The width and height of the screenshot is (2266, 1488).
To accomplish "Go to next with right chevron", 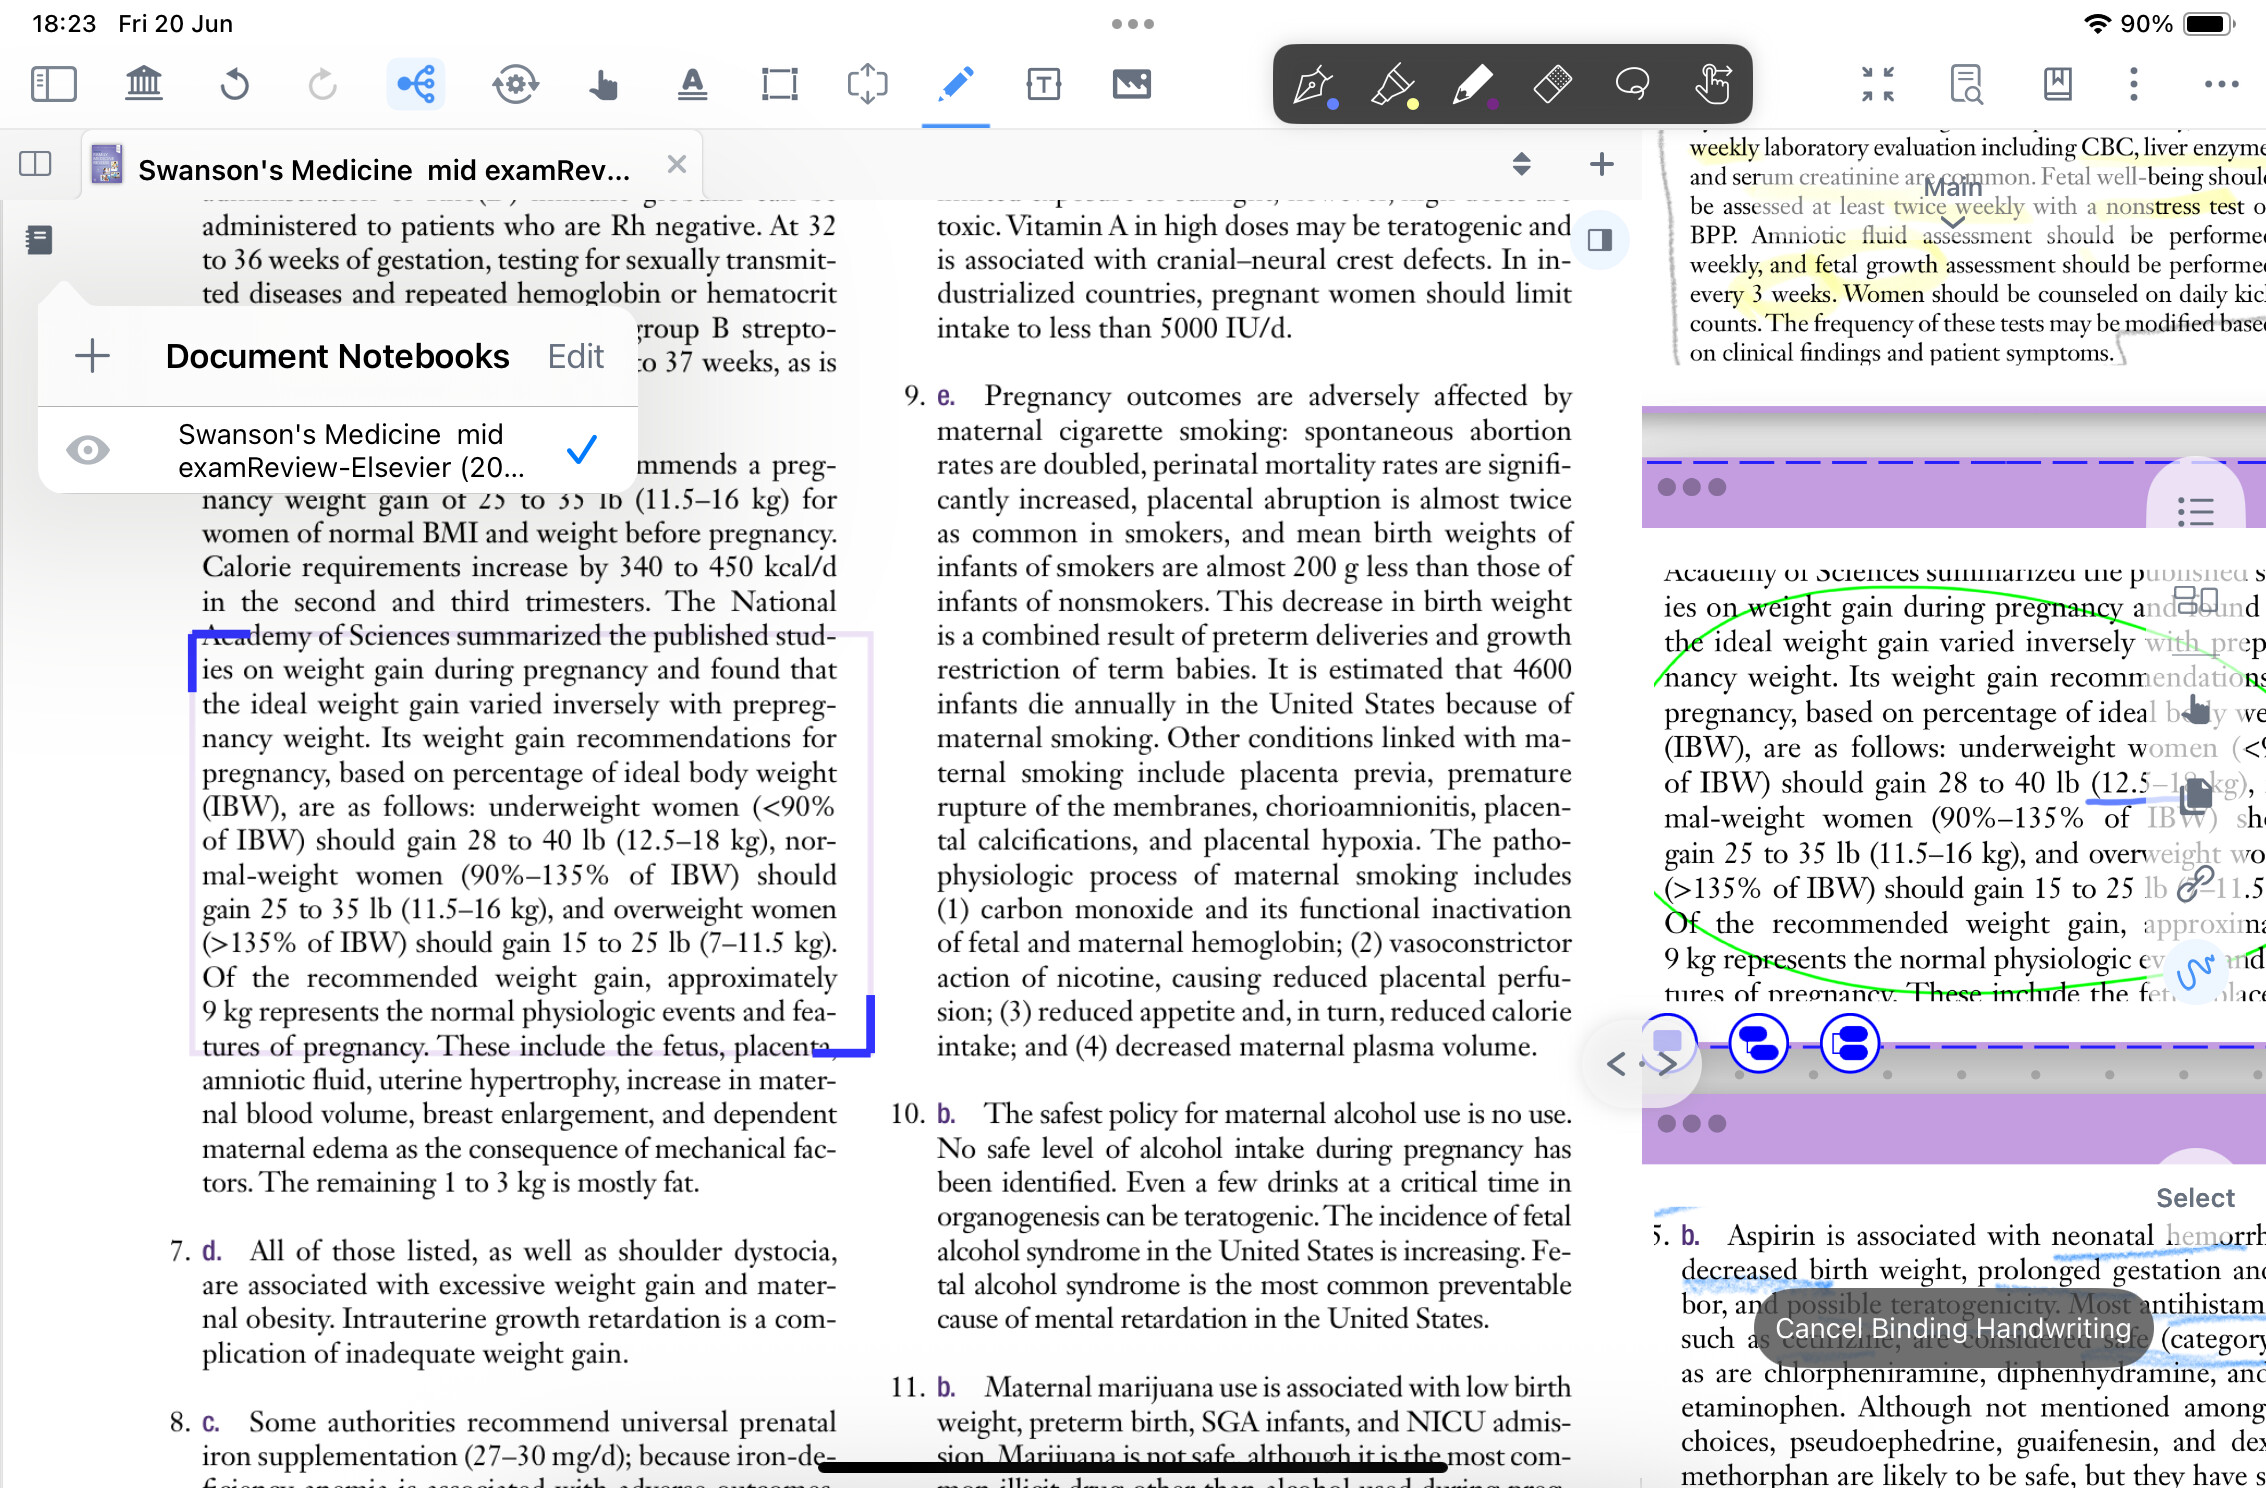I will [x=1668, y=1064].
